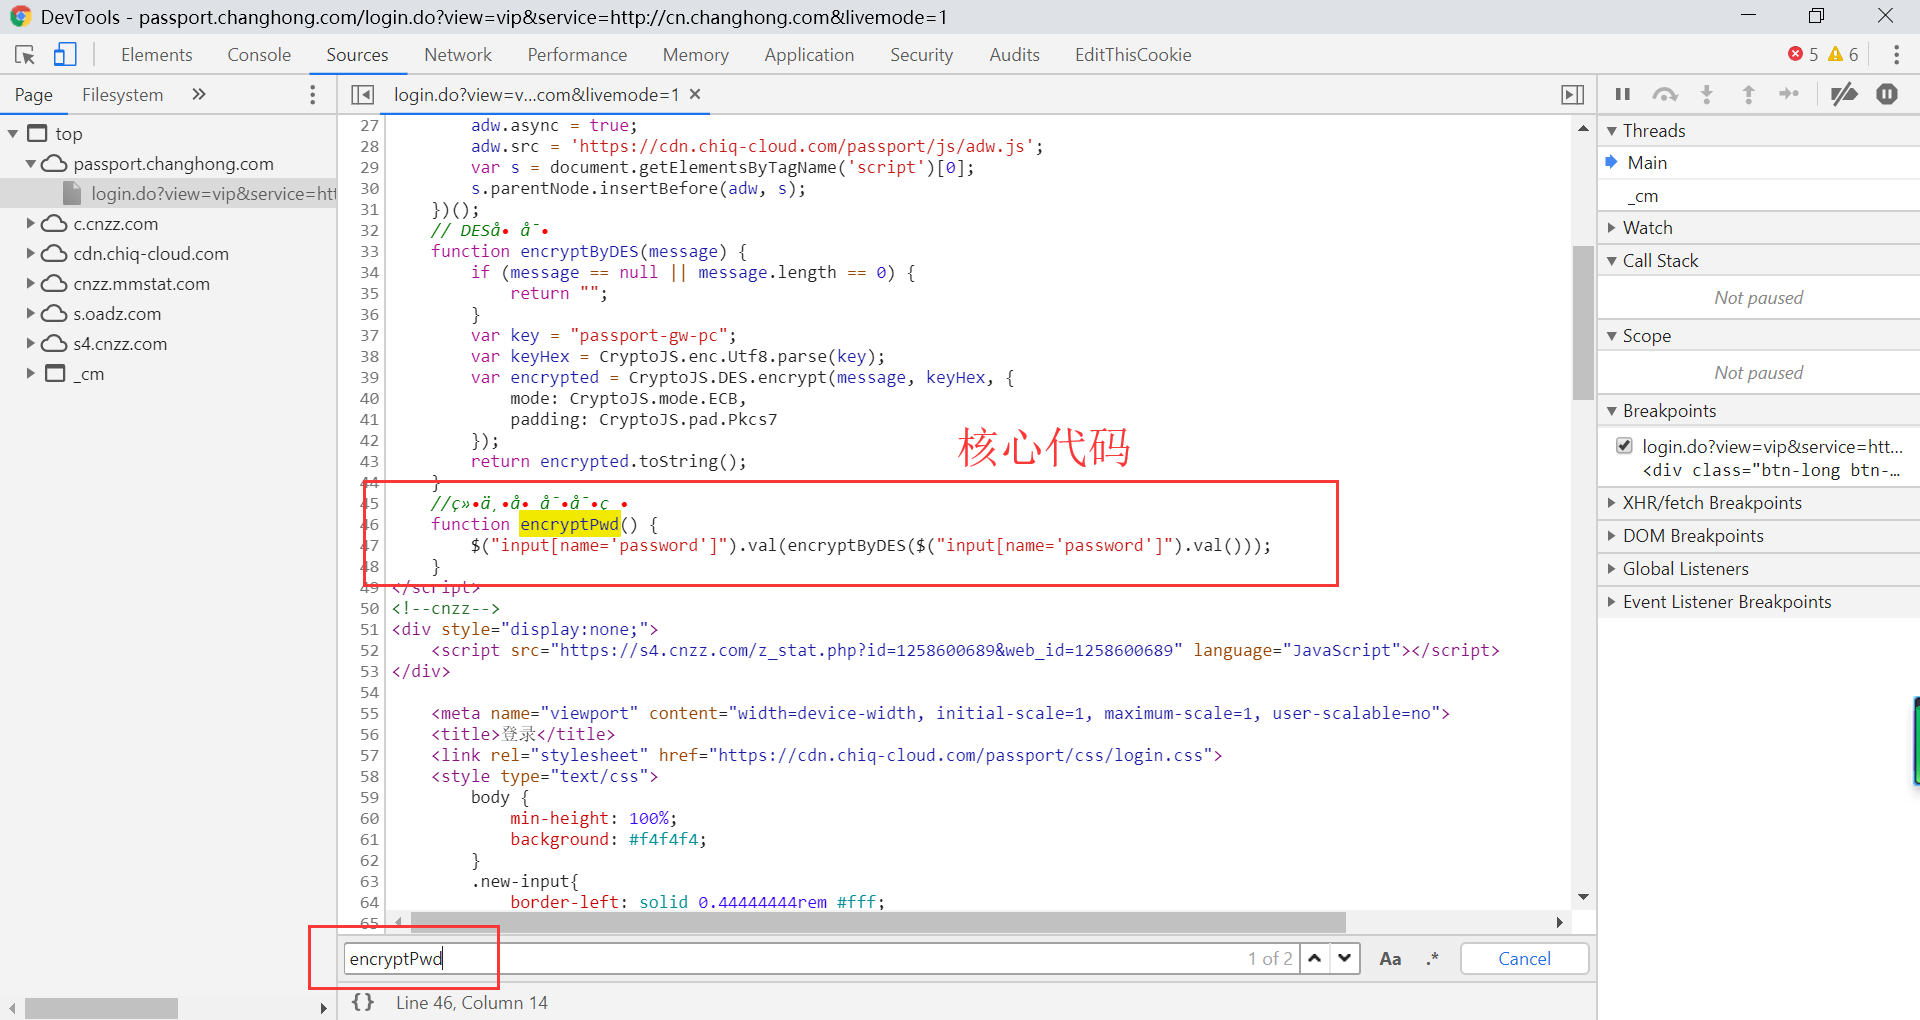
Task: Uncheck the login.do breakpoint checkbox
Action: pos(1624,446)
